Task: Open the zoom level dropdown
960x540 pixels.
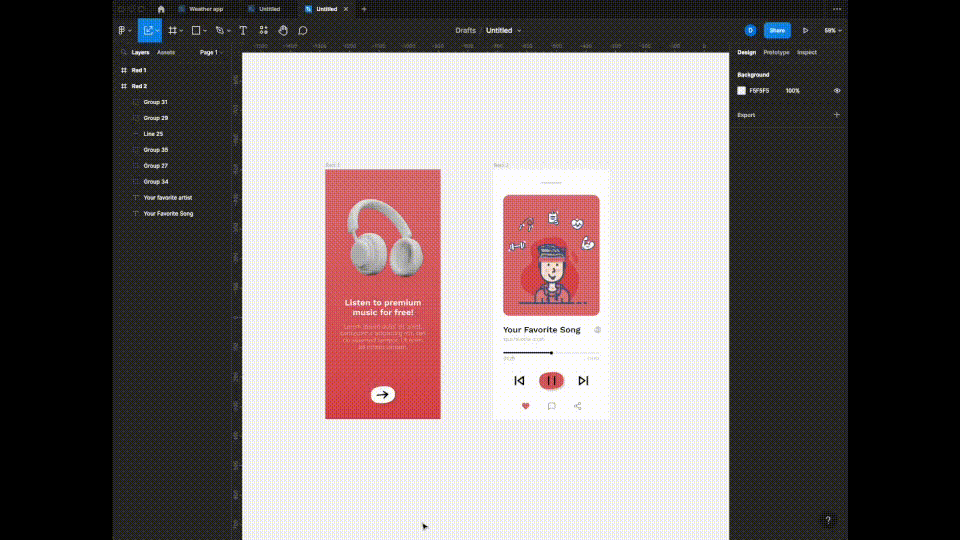Action: [x=832, y=31]
